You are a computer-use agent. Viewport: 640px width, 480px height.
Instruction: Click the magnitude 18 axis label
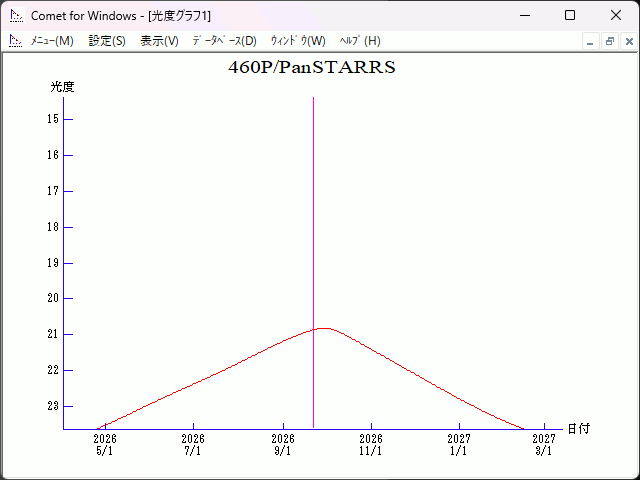(x=53, y=227)
